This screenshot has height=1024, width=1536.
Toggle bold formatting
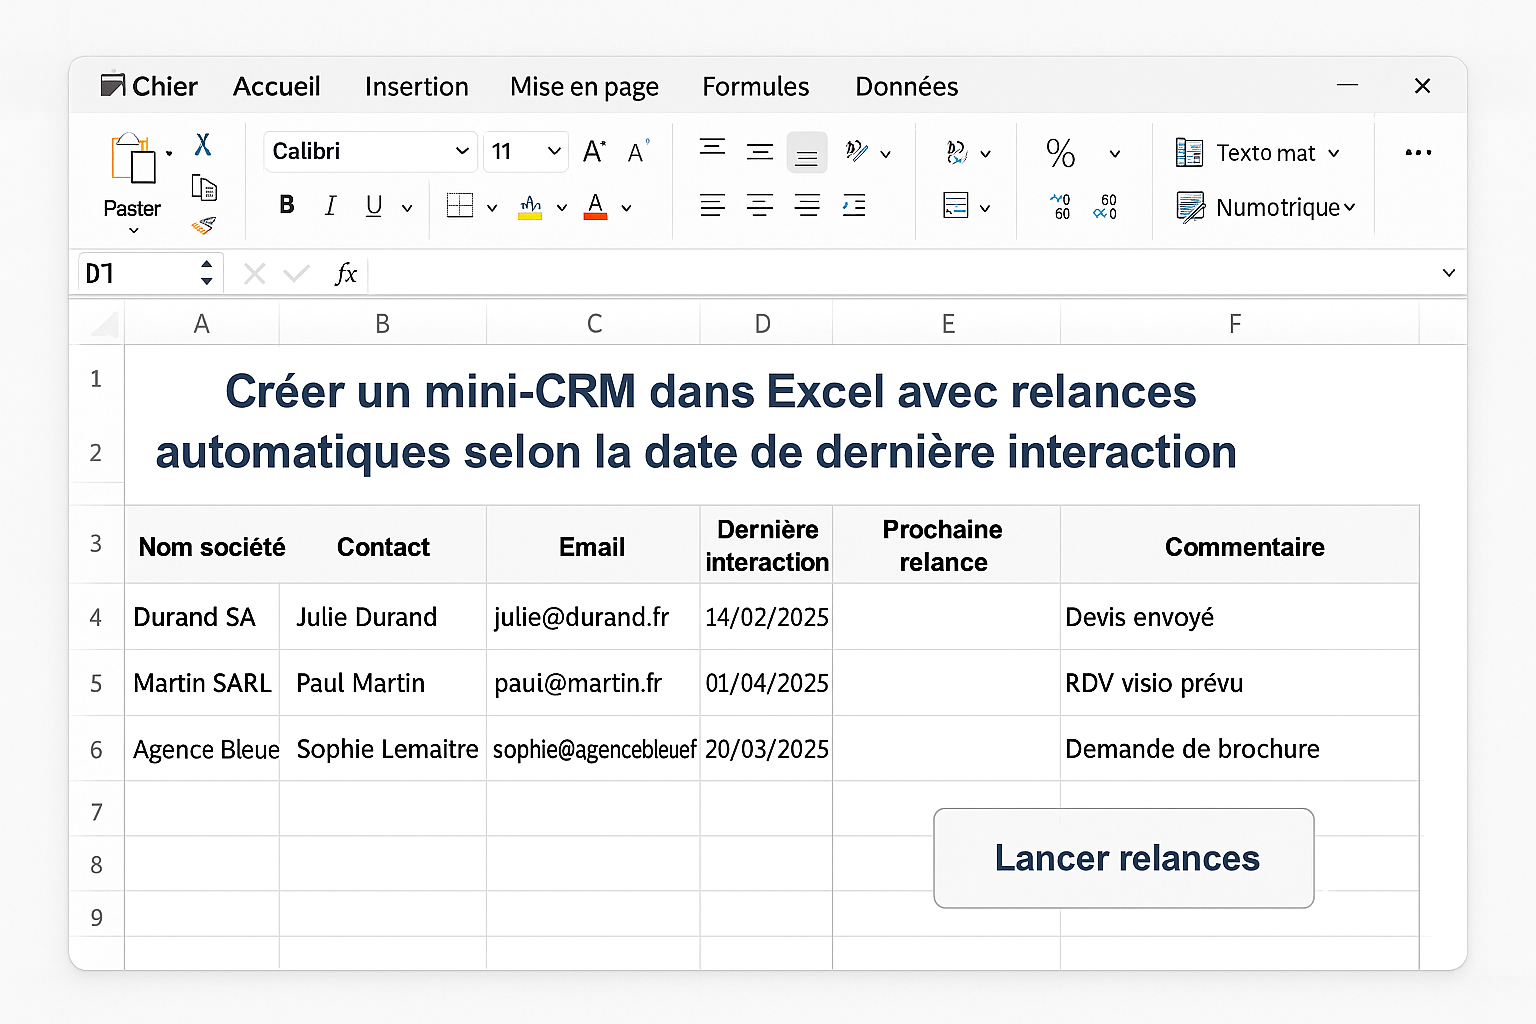tap(287, 205)
